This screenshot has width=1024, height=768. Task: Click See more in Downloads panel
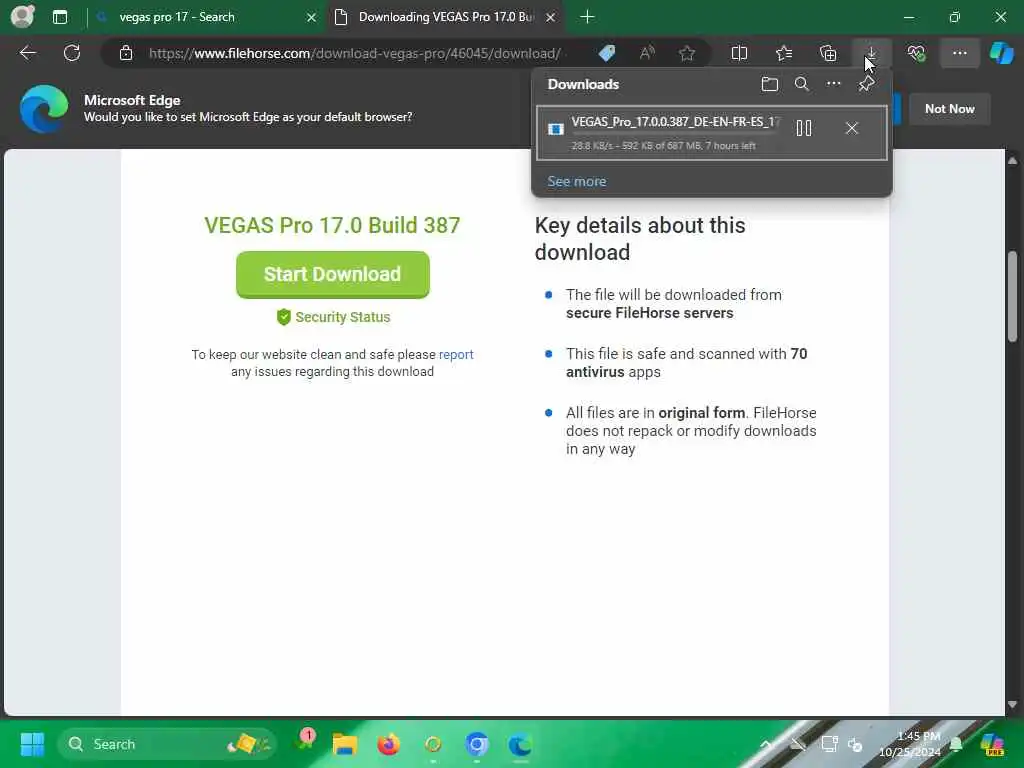point(577,182)
